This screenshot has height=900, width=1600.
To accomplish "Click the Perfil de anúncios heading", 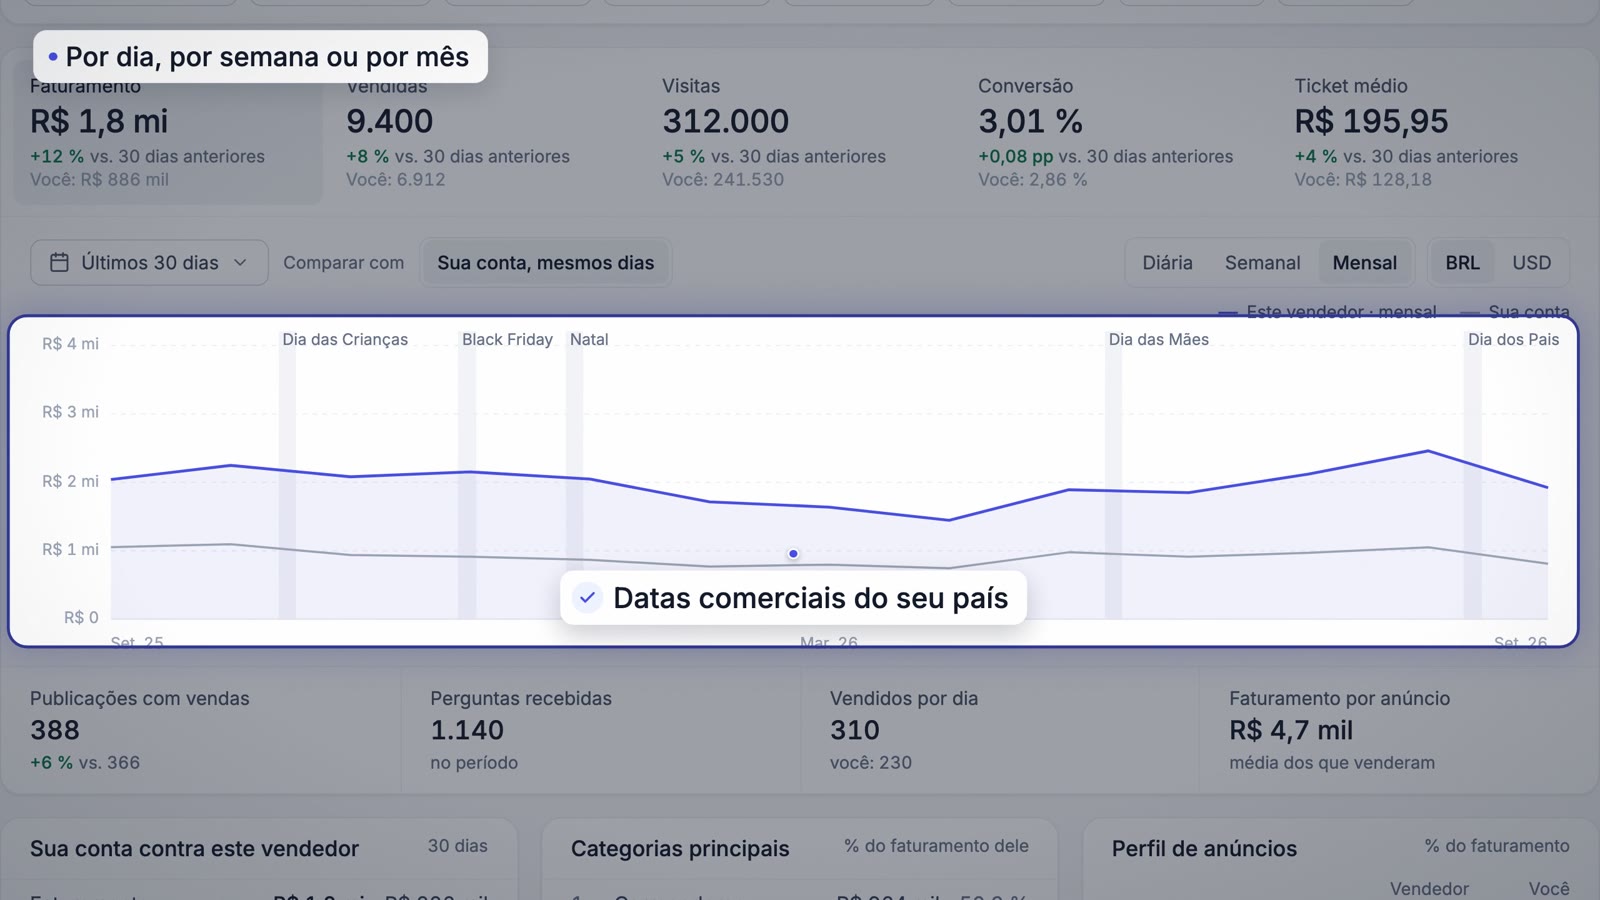I will click(x=1204, y=849).
